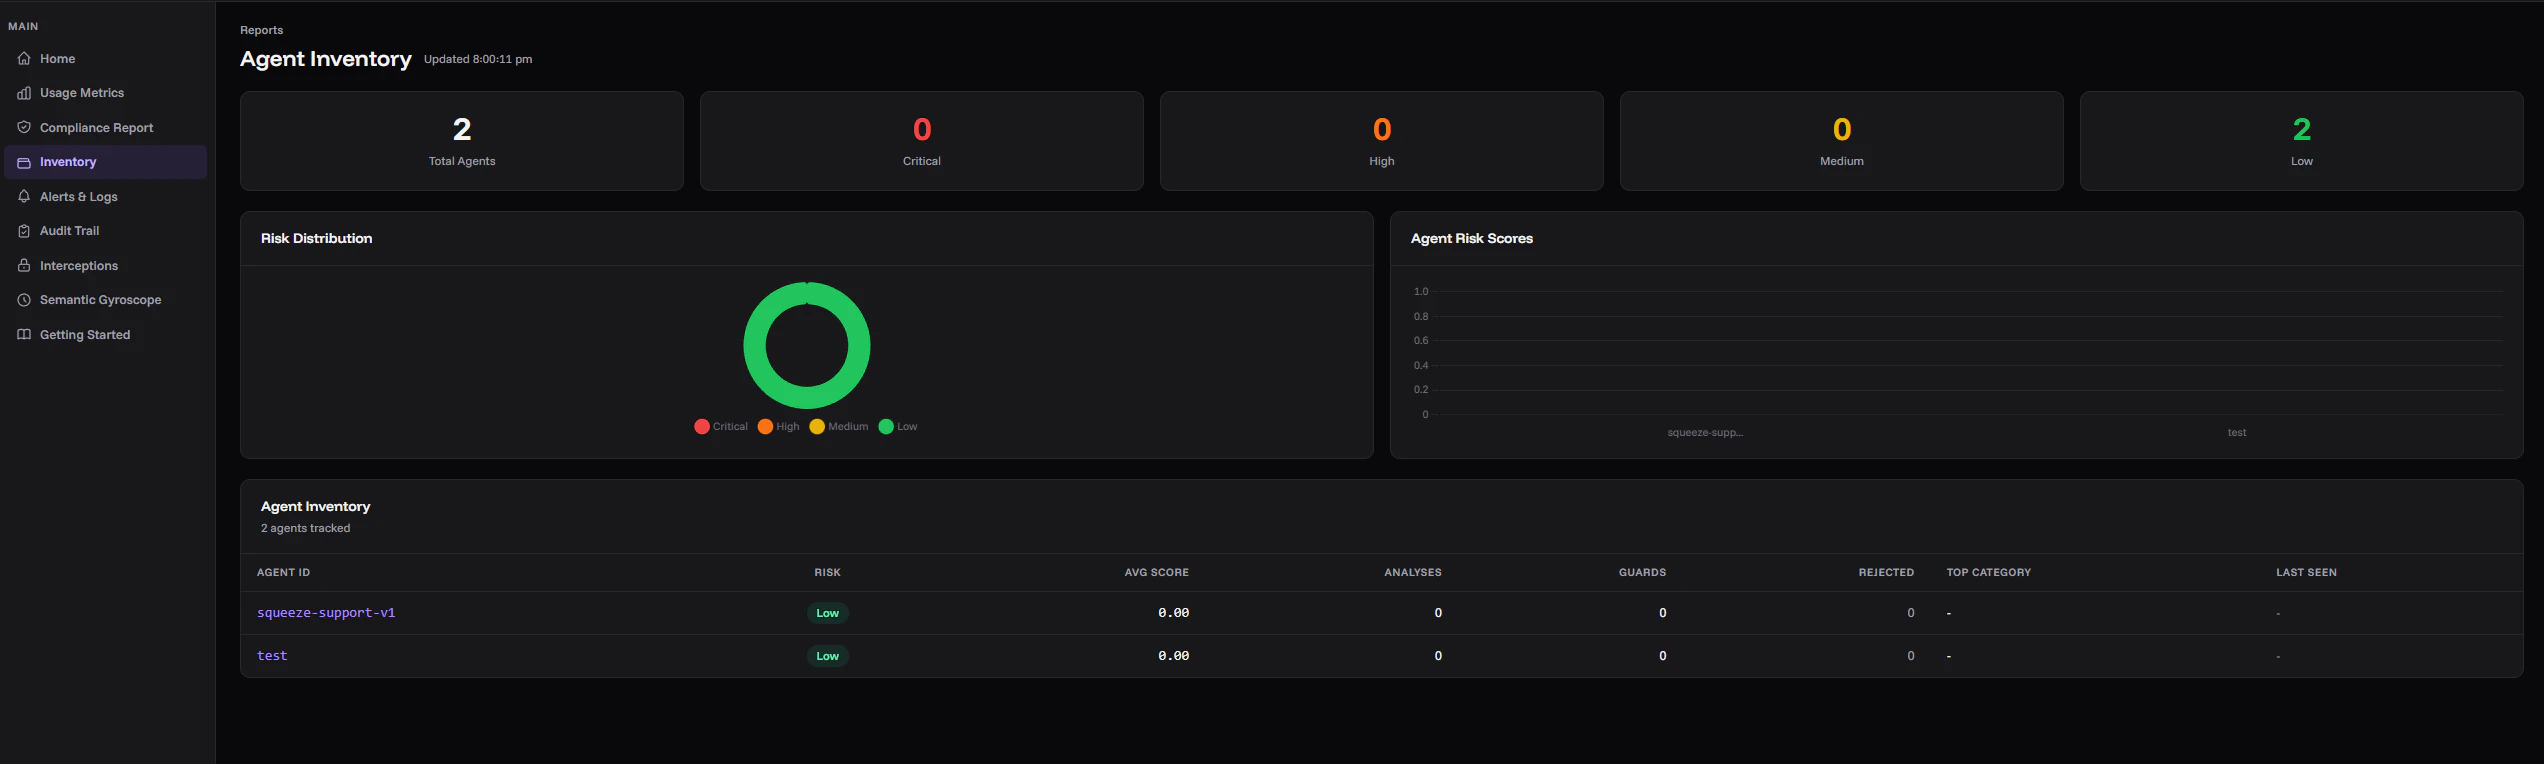Toggle the Low legend swatch in chart
The height and width of the screenshot is (764, 2544).
886,427
